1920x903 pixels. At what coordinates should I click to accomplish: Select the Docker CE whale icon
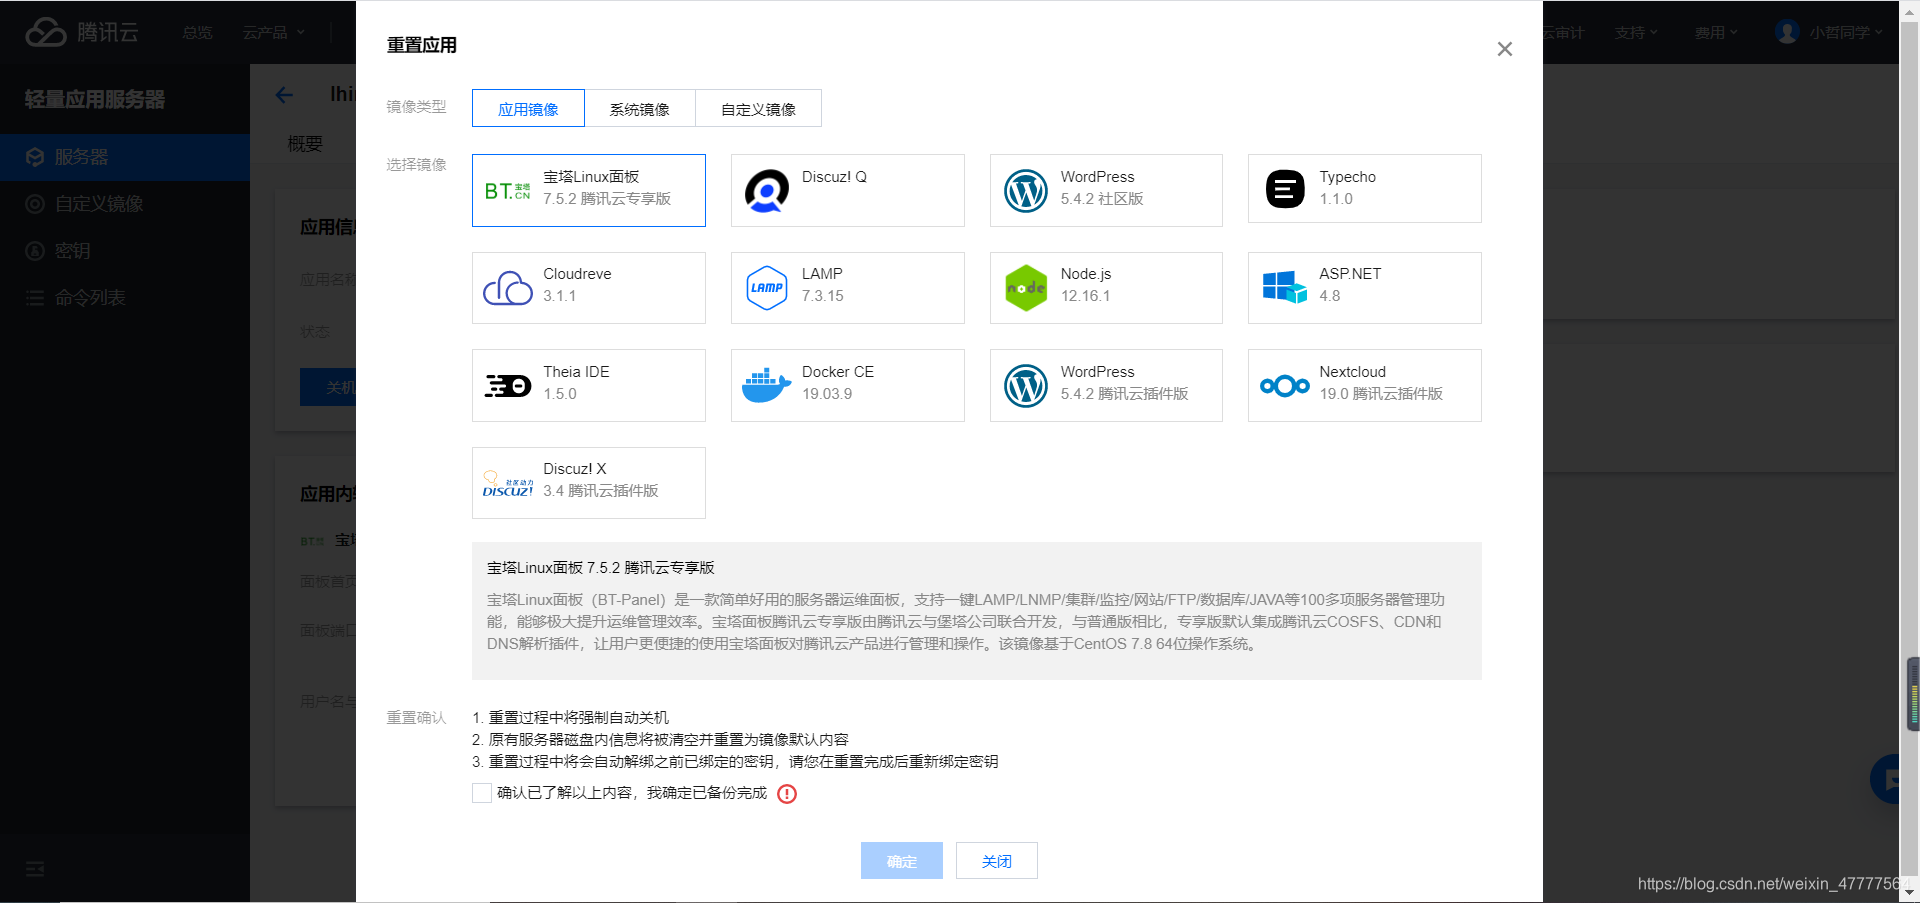[x=767, y=385]
